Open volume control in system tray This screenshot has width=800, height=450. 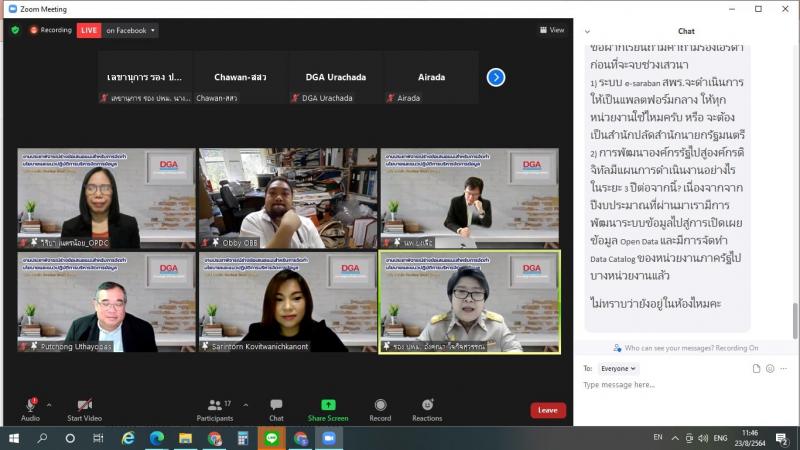pyautogui.click(x=703, y=438)
